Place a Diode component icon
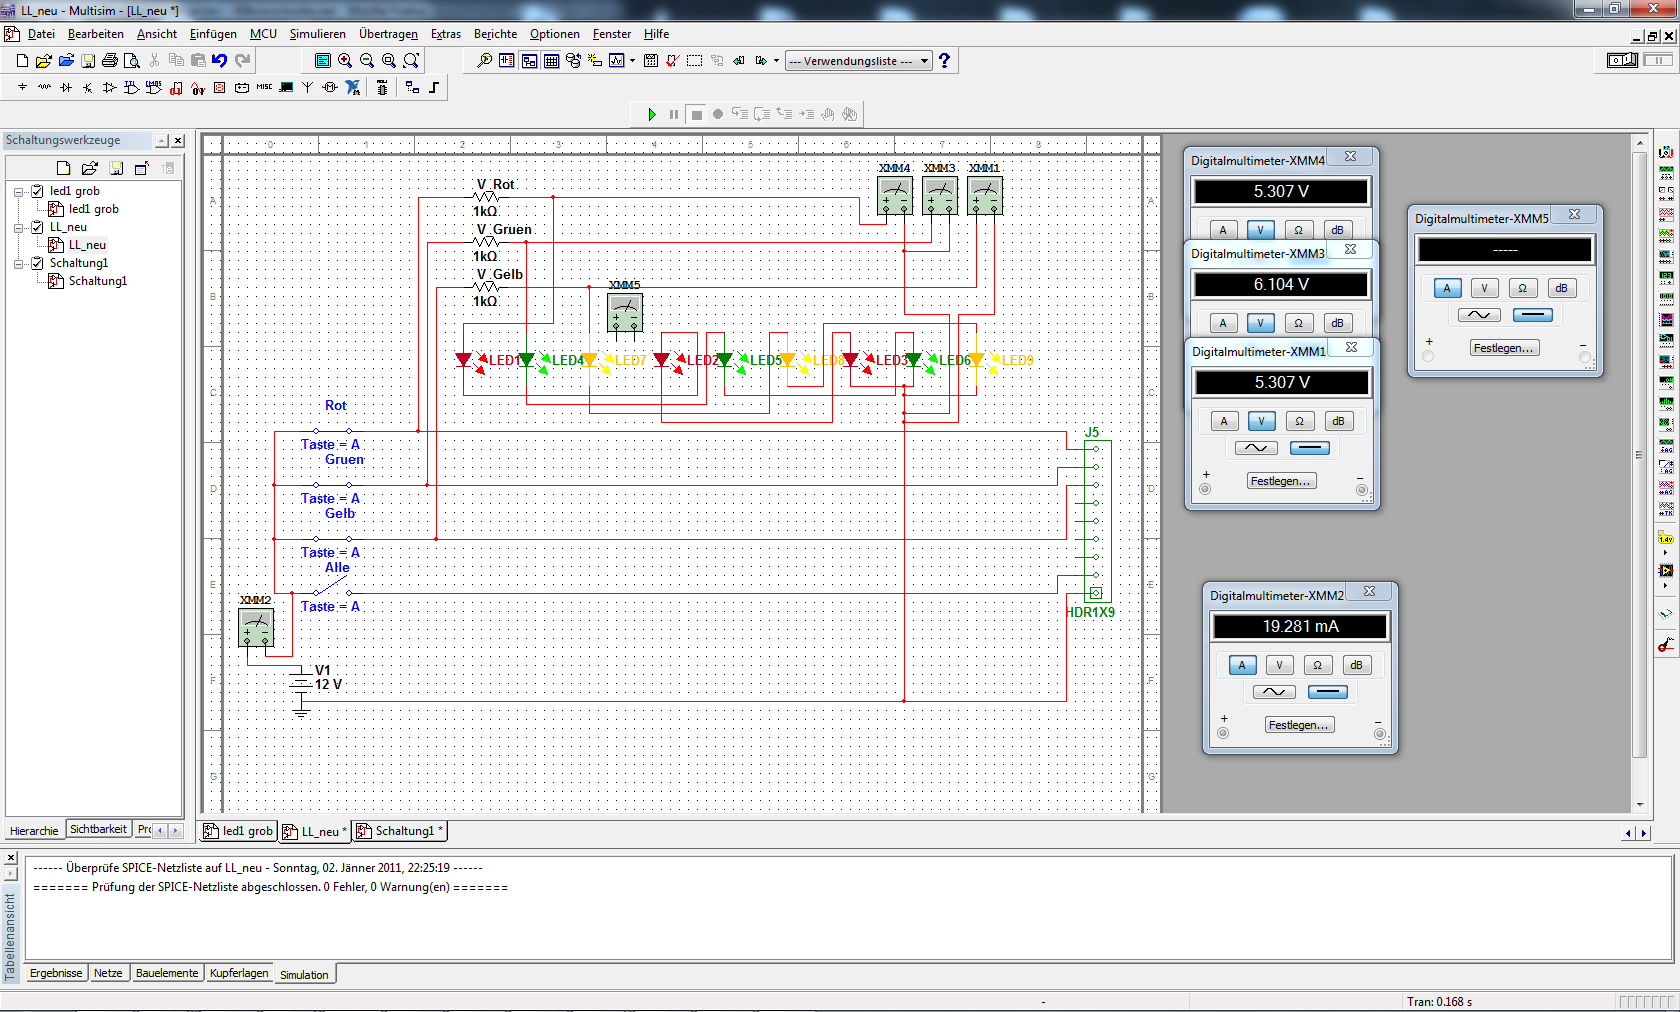This screenshot has width=1680, height=1012. coord(66,88)
